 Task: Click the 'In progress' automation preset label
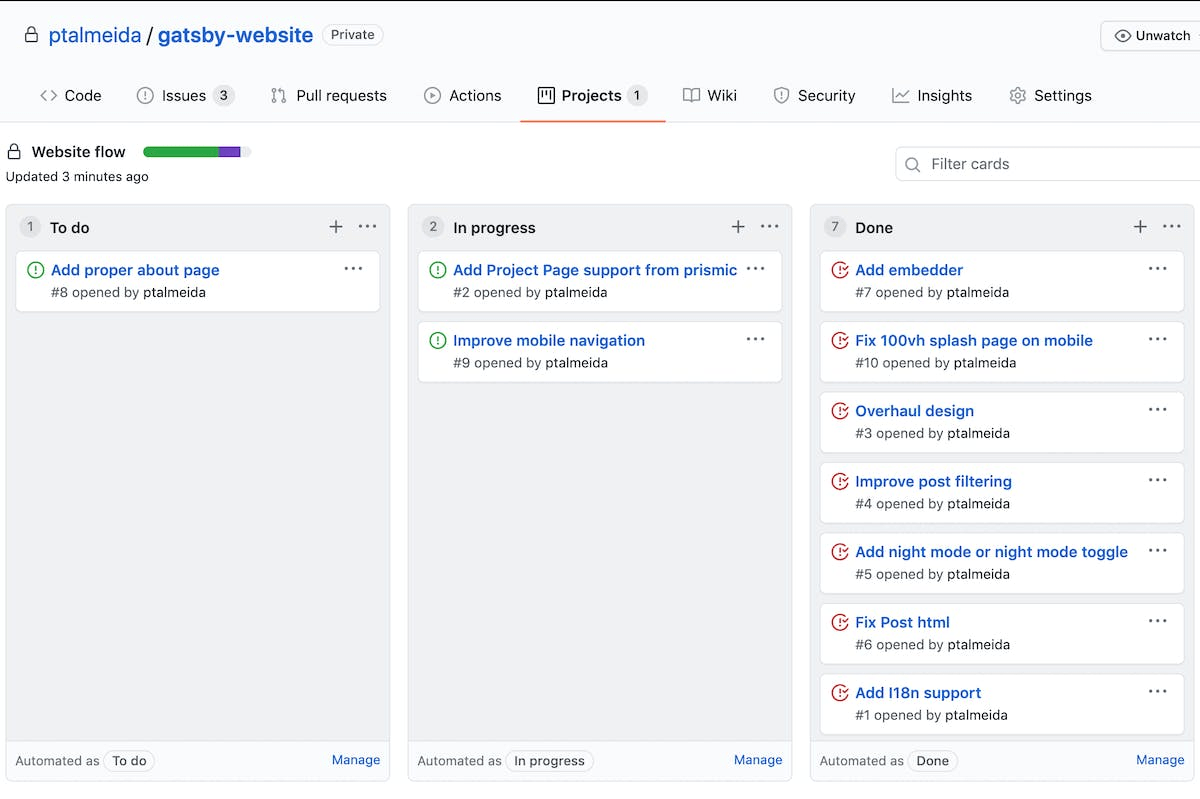point(549,761)
